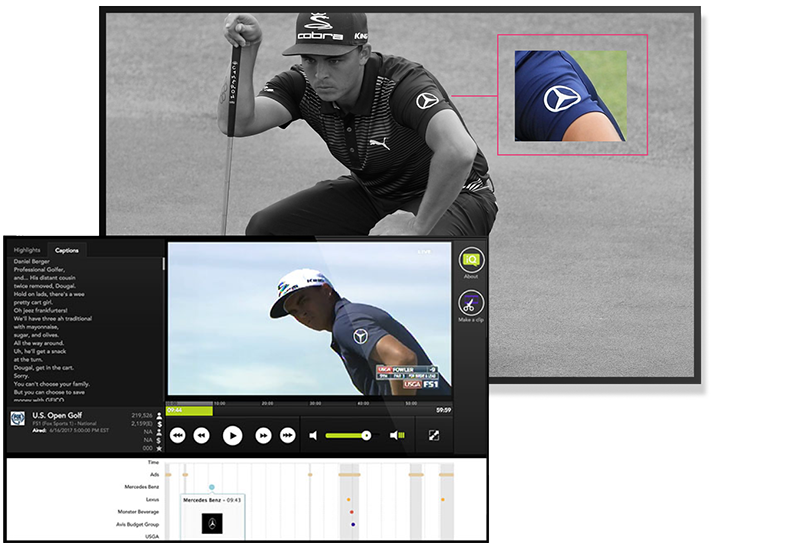Viewport: 800px width, 543px height.
Task: Click the single fast-forward button
Action: (263, 435)
